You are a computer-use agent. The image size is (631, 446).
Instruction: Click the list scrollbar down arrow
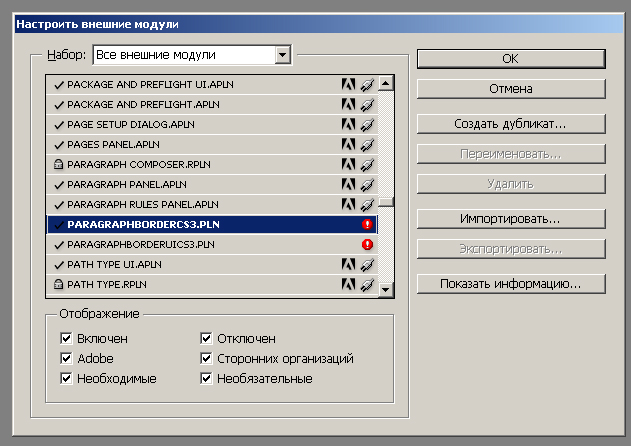[x=386, y=289]
